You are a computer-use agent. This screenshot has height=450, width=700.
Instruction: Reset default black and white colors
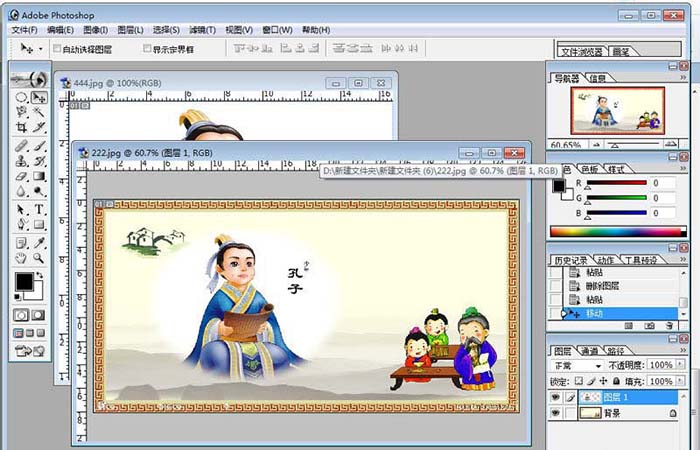(x=18, y=297)
